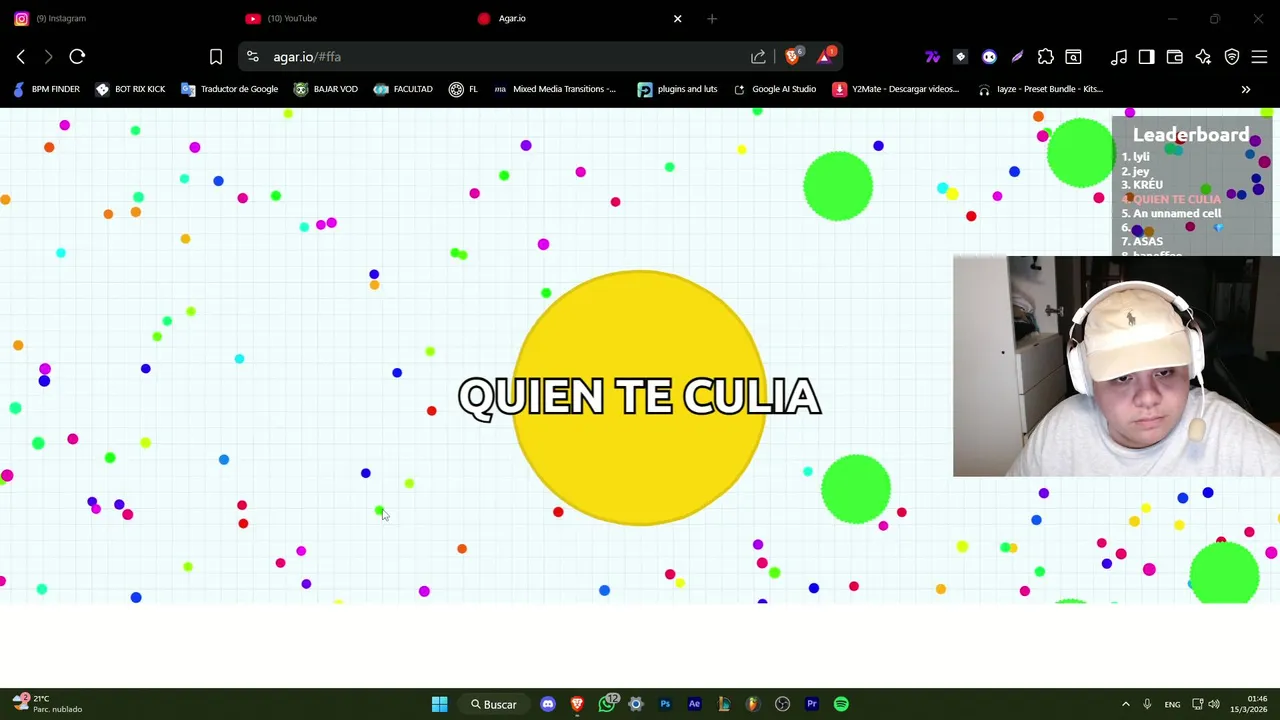This screenshot has width=1280, height=720.
Task: Open WhatsApp from the taskbar
Action: (607, 704)
